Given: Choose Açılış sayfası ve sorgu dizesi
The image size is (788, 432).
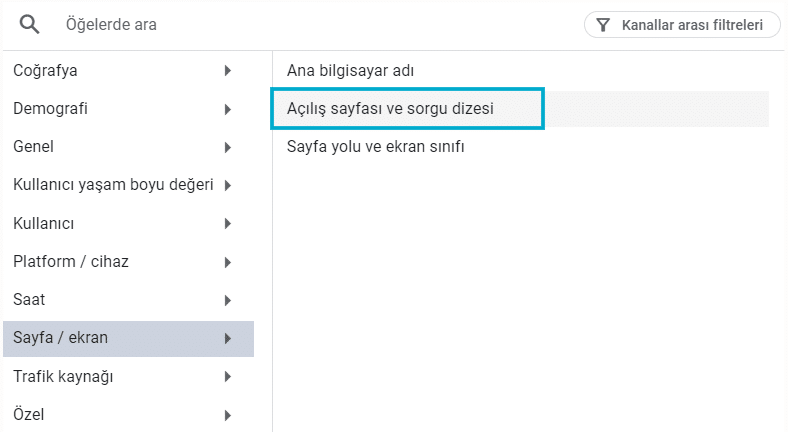Looking at the screenshot, I should tap(390, 108).
